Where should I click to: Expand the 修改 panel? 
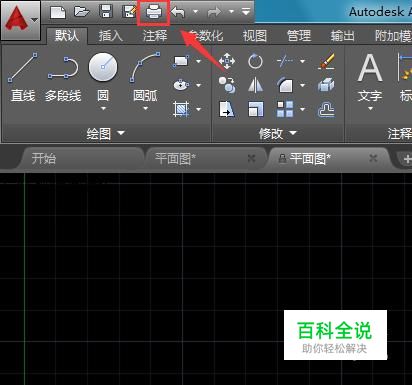(x=277, y=133)
